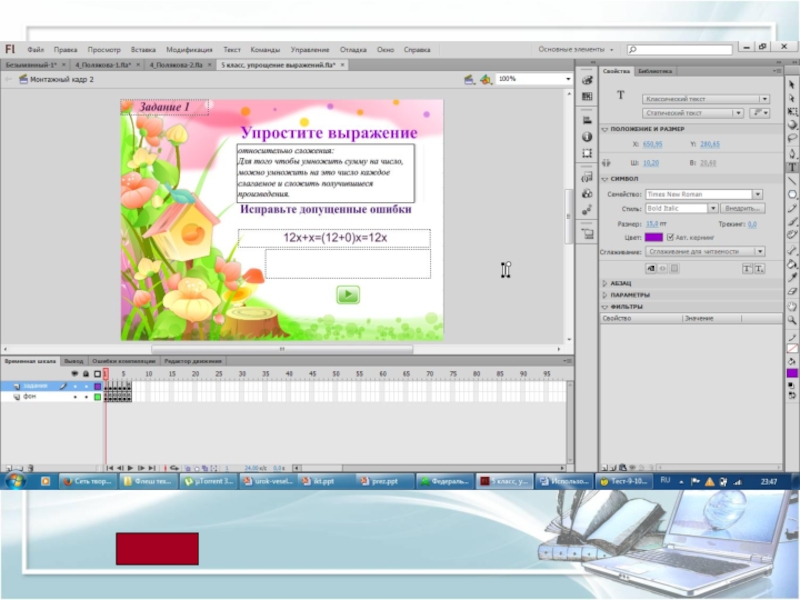Open the Модификация menu

pyautogui.click(x=189, y=49)
